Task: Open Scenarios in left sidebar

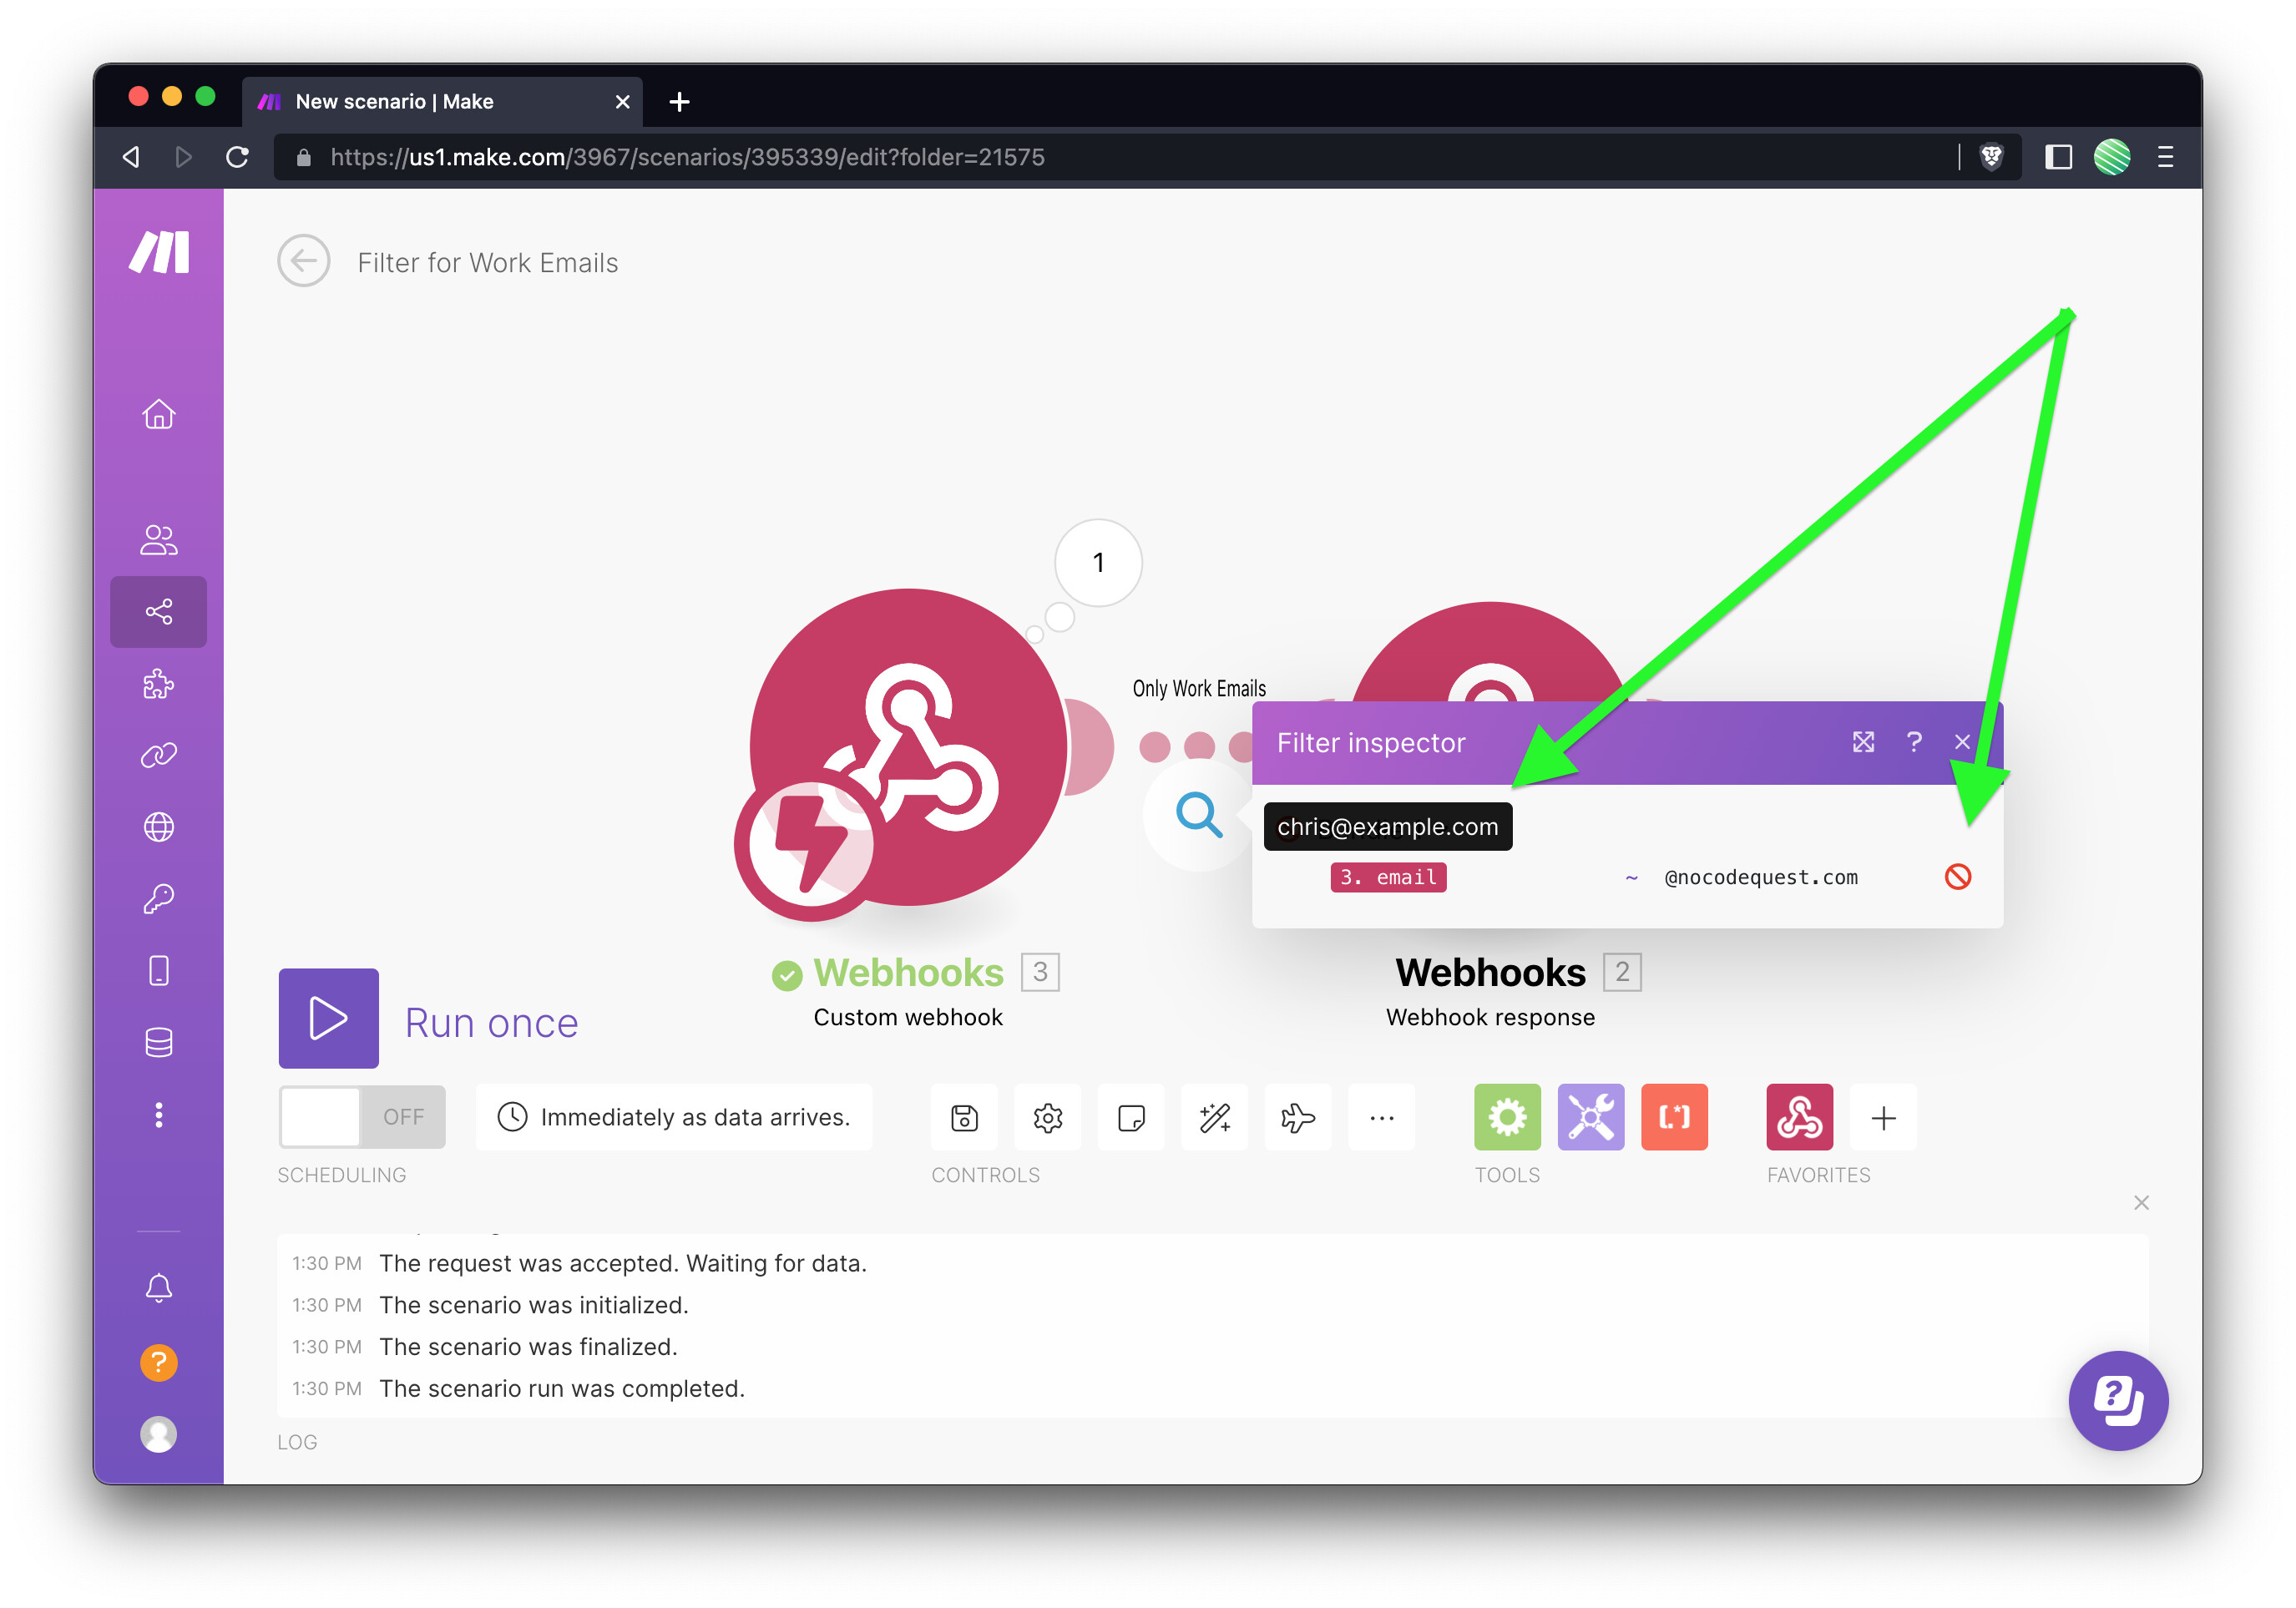Action: pyautogui.click(x=159, y=611)
